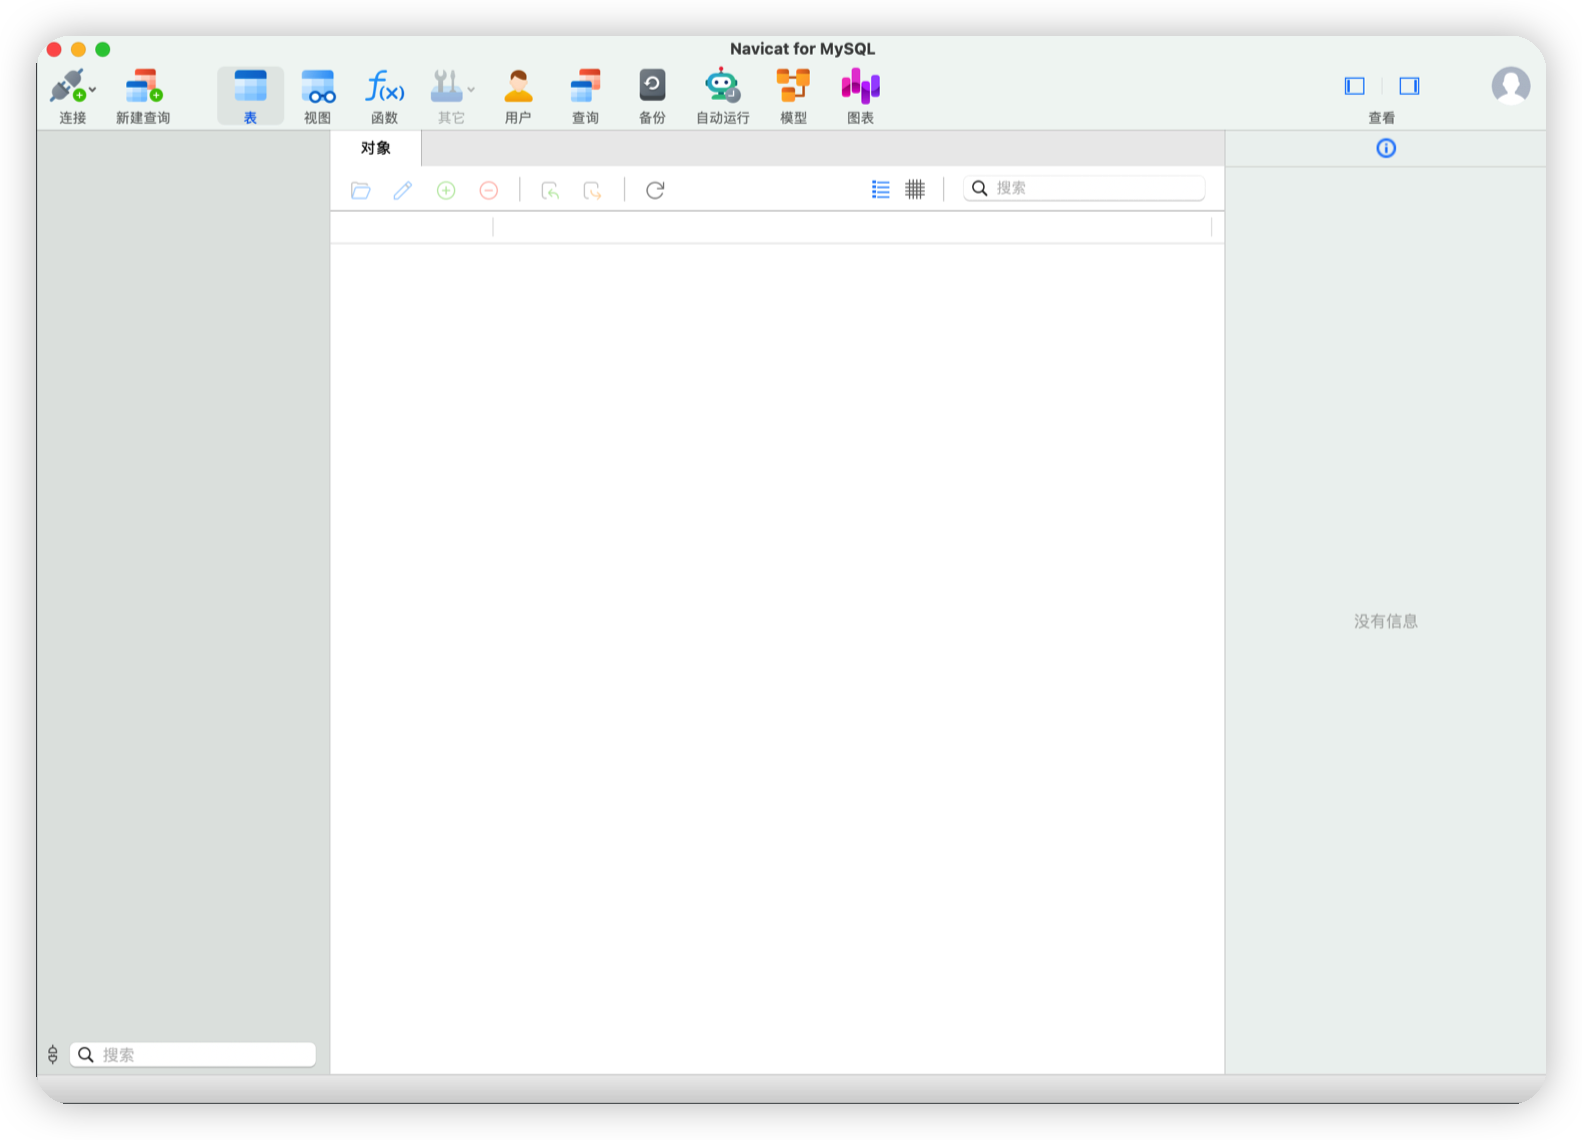Click the export wizard icon
Viewport: 1582px width, 1140px height.
point(593,190)
